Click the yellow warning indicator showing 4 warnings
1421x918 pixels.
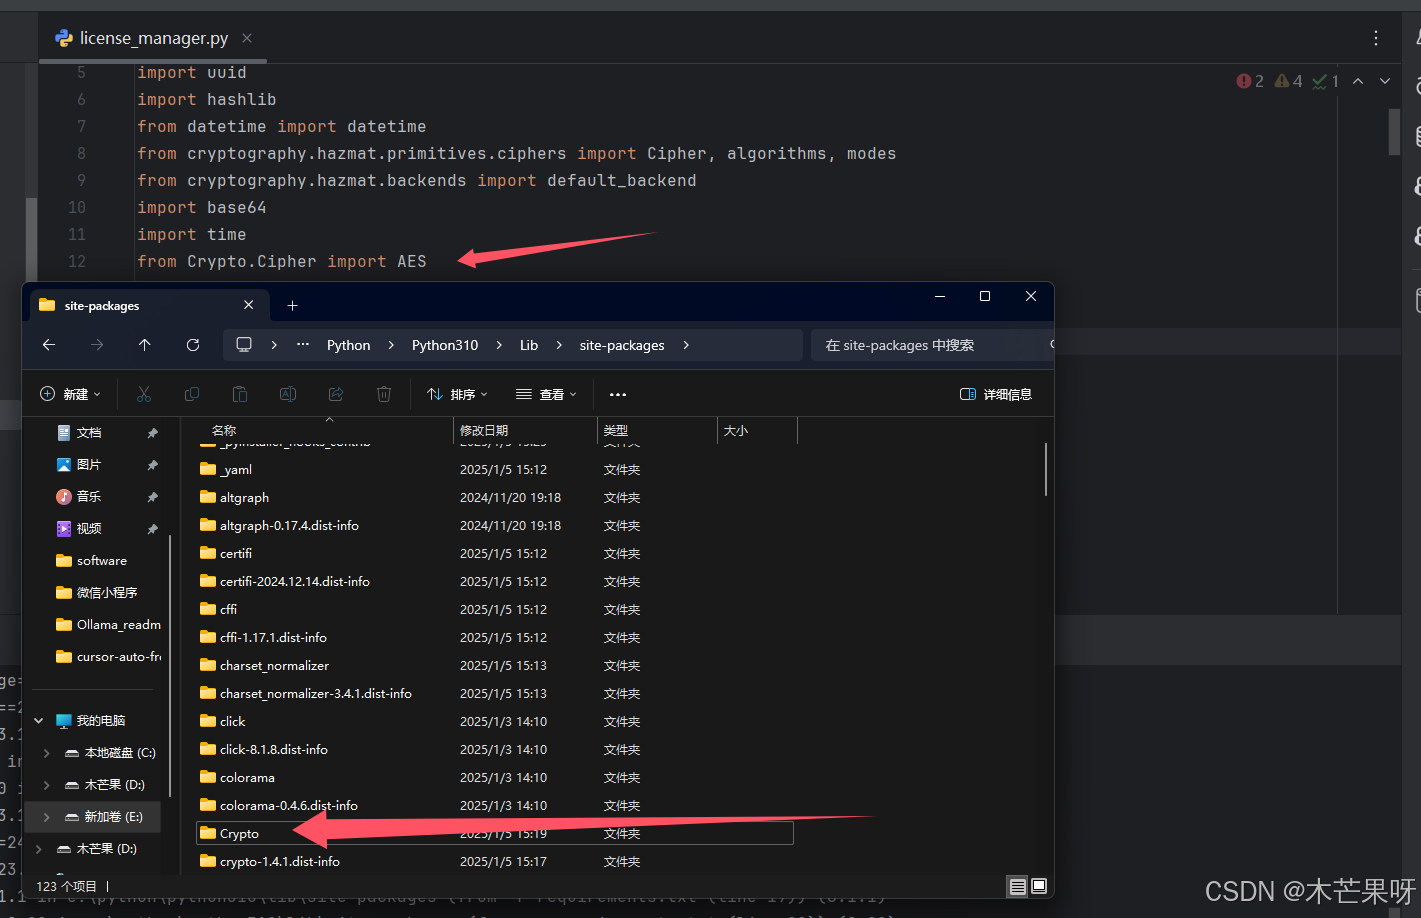pyautogui.click(x=1281, y=81)
